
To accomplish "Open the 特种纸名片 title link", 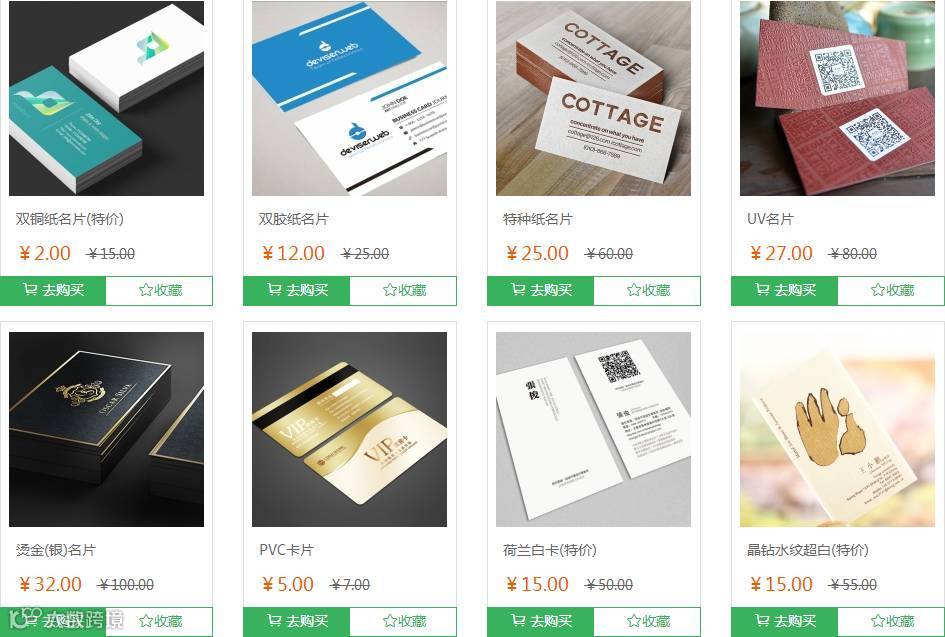I will click(538, 219).
